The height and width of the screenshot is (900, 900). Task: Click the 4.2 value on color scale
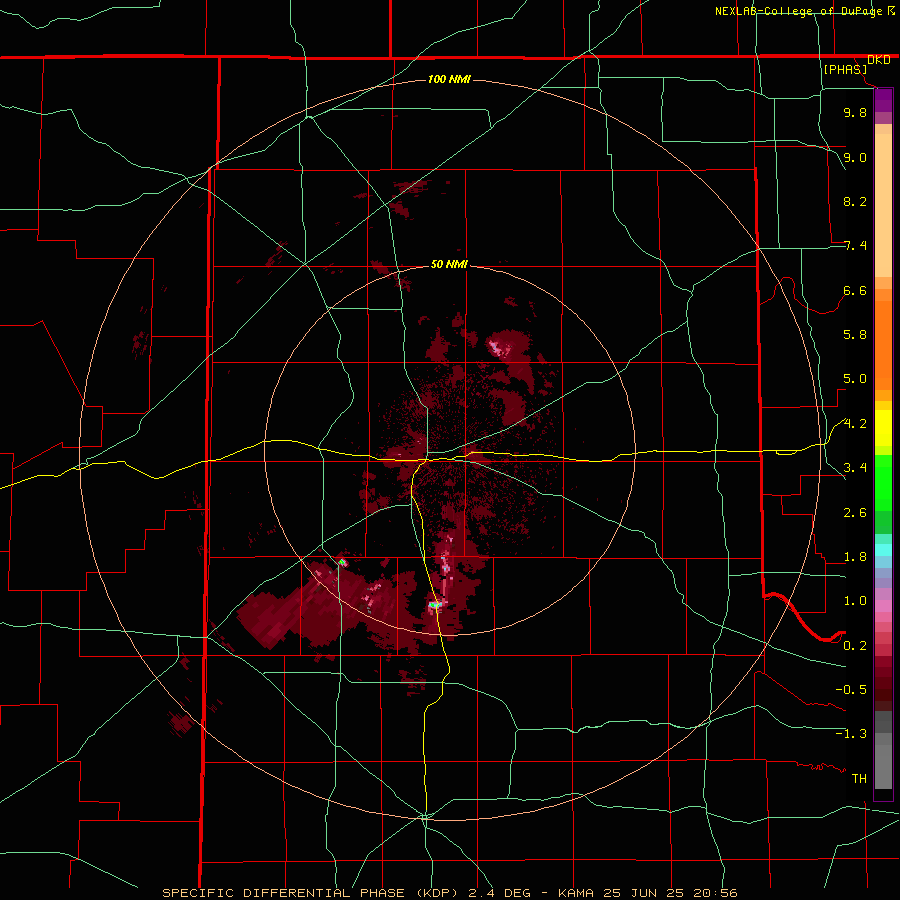[x=855, y=424]
